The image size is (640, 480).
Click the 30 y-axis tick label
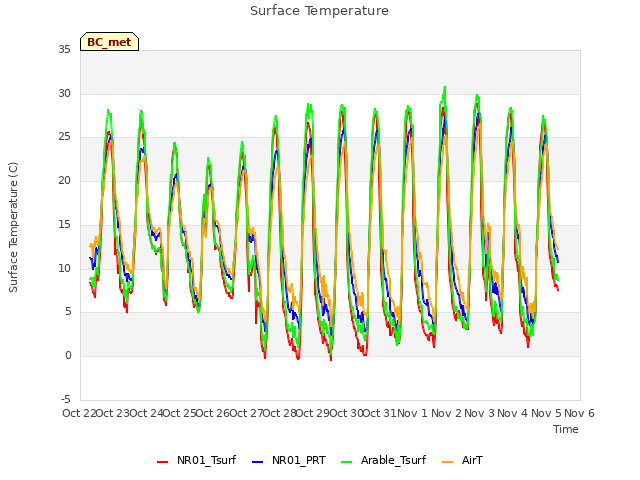click(x=64, y=93)
